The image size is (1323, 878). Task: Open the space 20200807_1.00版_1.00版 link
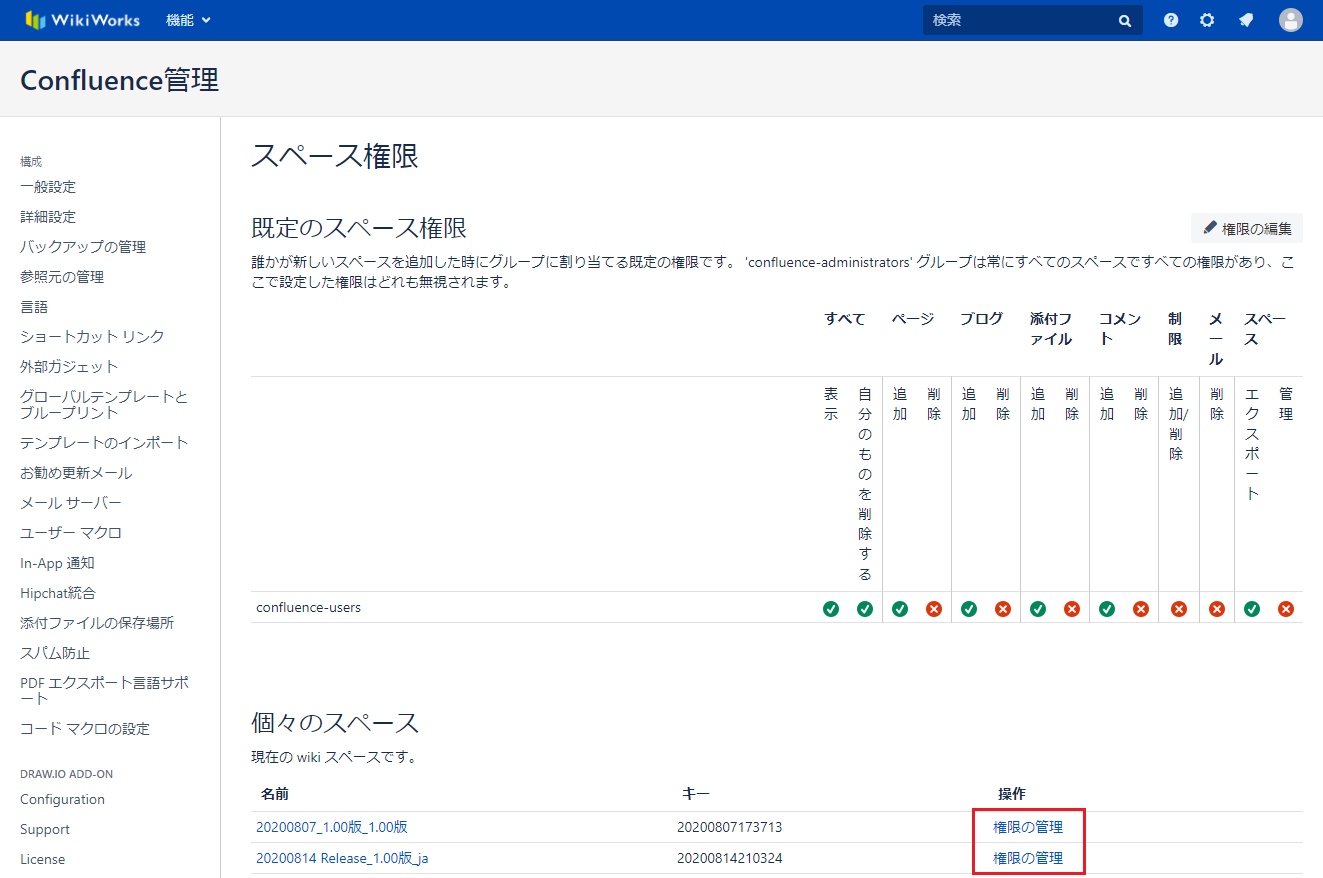coord(332,827)
